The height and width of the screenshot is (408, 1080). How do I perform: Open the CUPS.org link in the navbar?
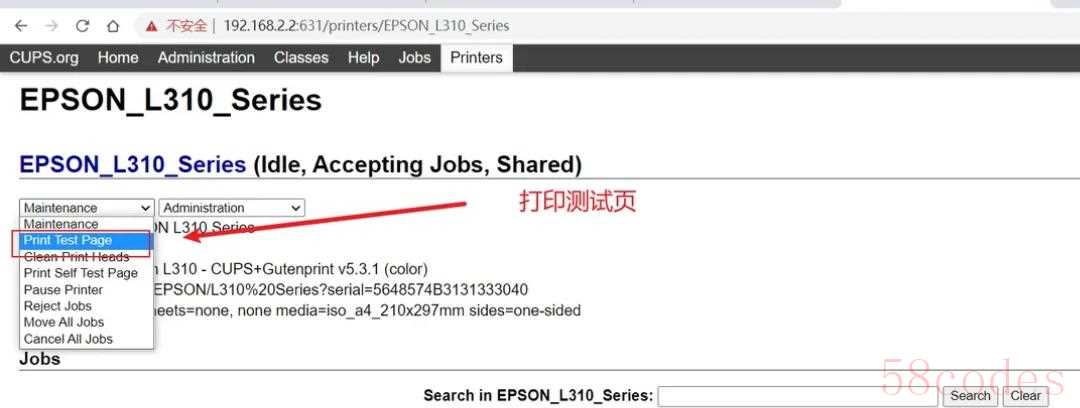pyautogui.click(x=44, y=58)
